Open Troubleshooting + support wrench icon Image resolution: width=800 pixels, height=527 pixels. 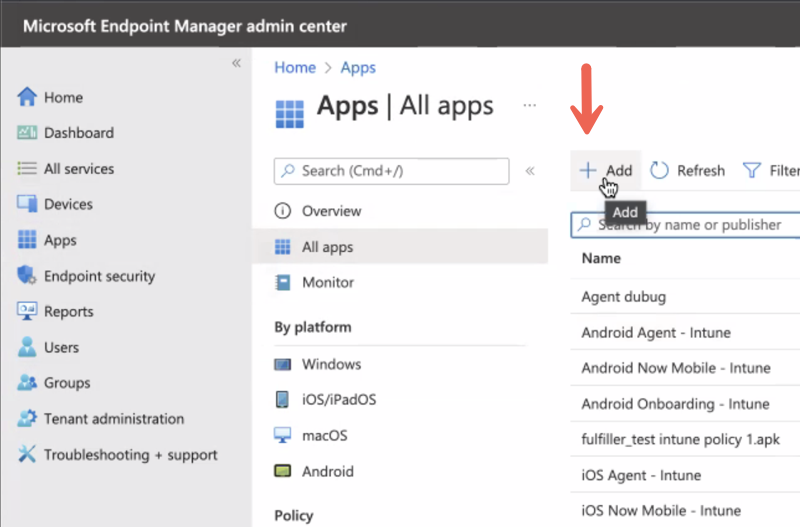point(27,454)
